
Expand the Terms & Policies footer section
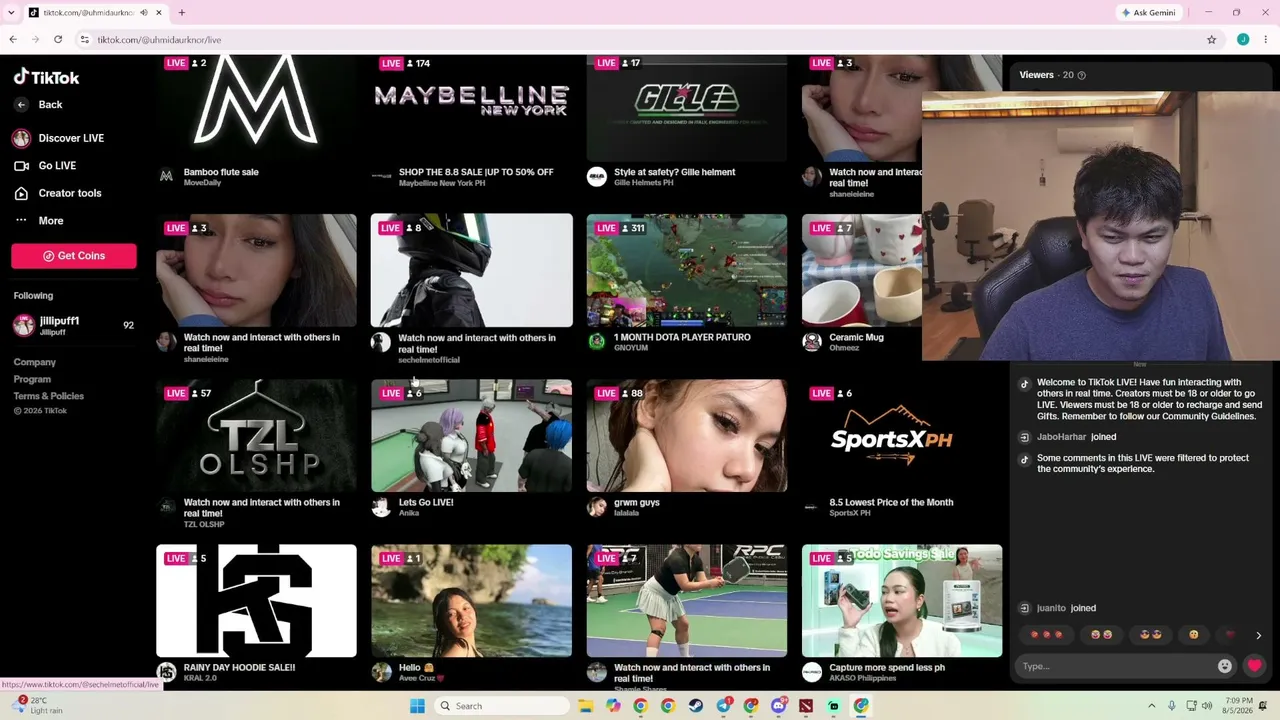(49, 396)
